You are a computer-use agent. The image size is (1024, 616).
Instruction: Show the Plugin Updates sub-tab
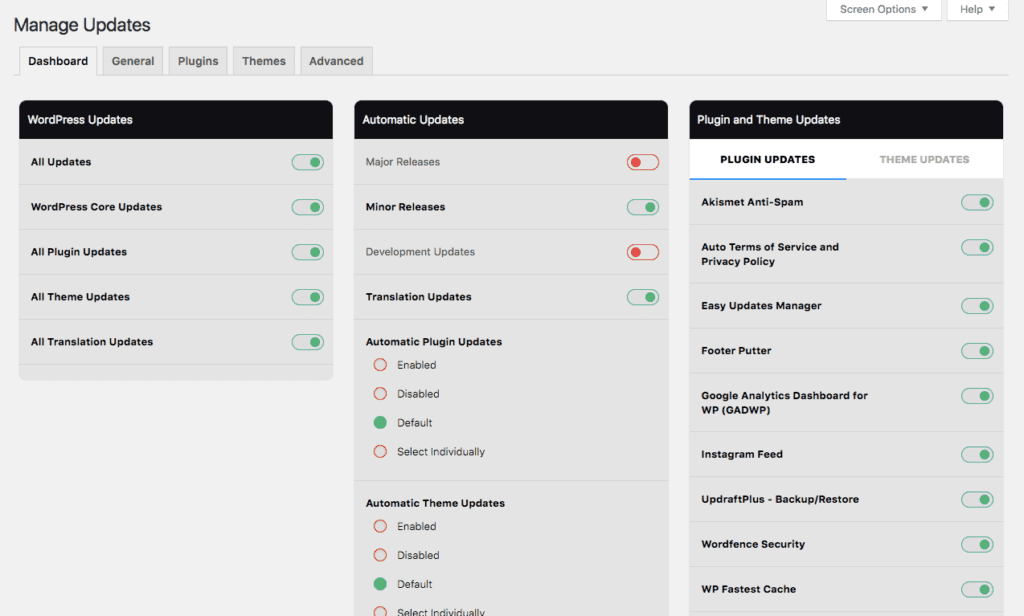pyautogui.click(x=767, y=159)
